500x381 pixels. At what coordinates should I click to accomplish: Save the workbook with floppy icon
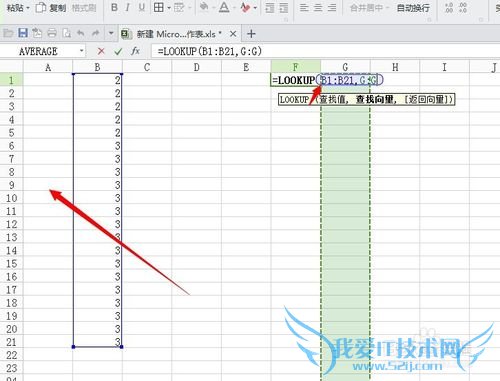click(x=23, y=33)
